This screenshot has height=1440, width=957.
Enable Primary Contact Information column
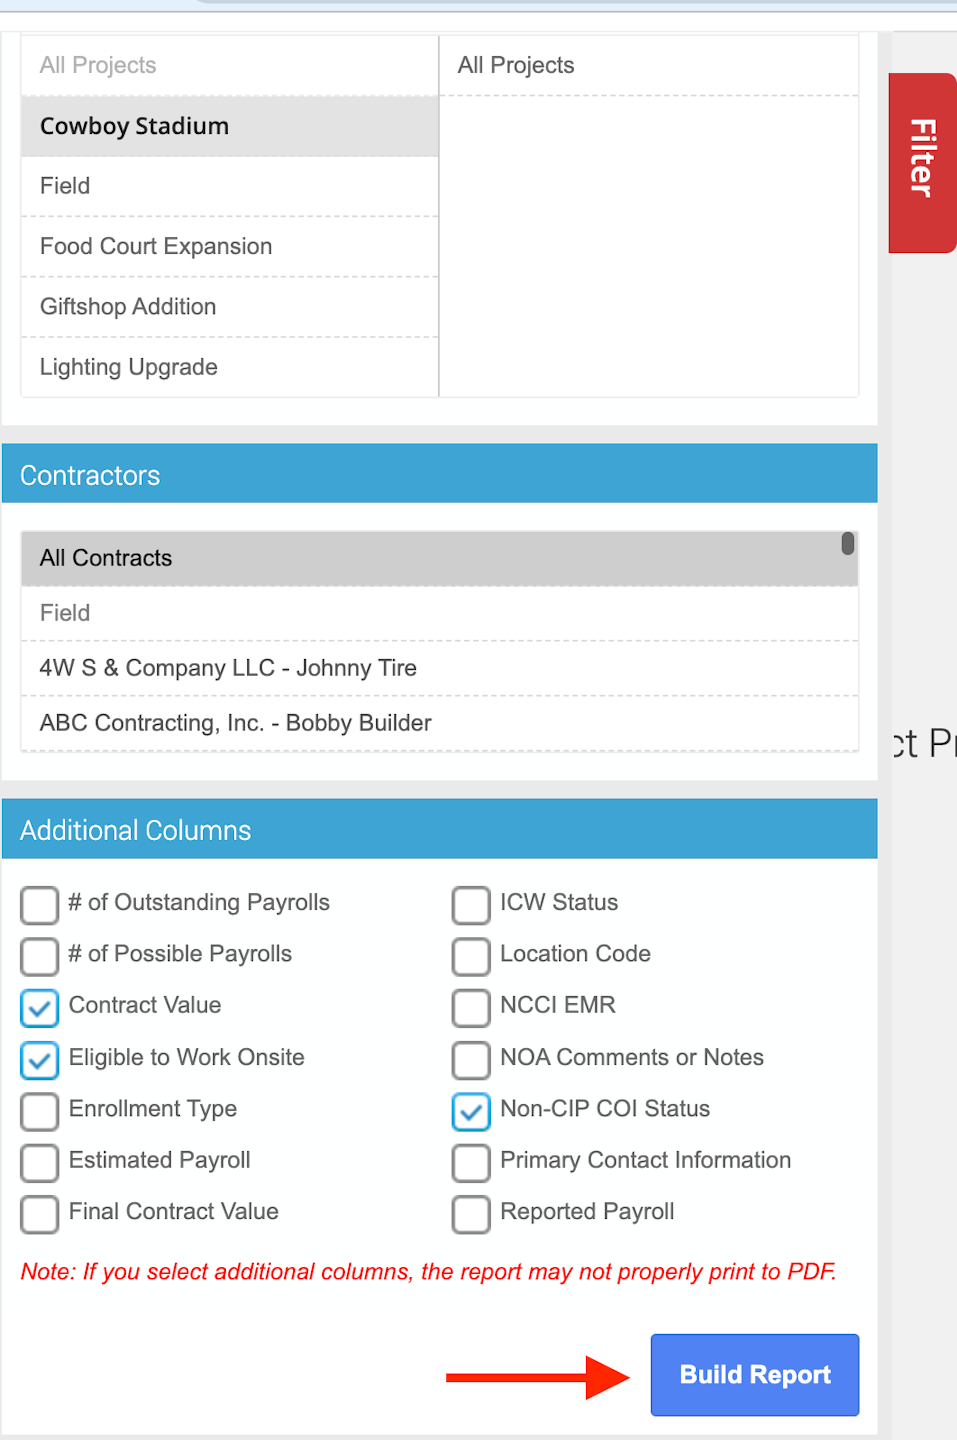click(471, 1162)
